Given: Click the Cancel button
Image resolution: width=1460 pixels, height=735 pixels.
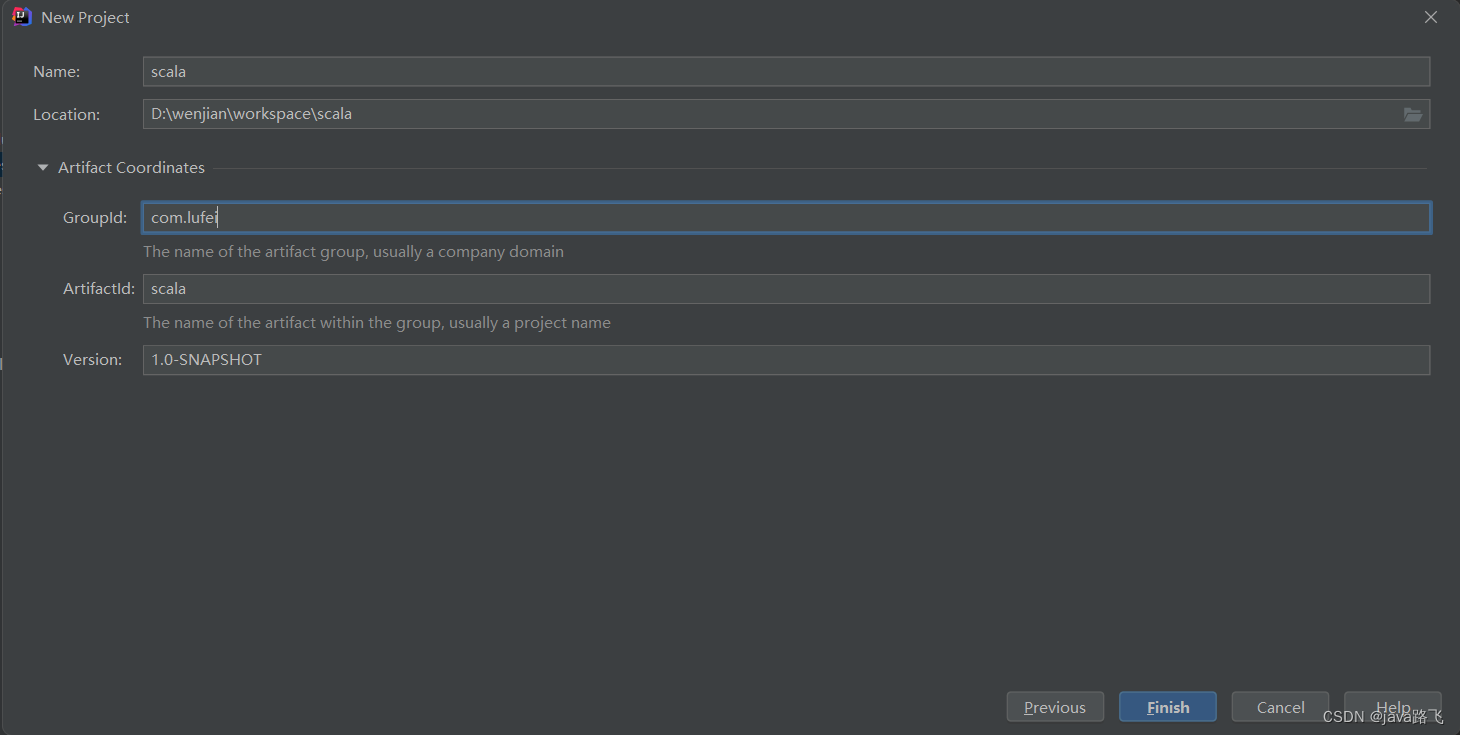Looking at the screenshot, I should click(x=1280, y=707).
